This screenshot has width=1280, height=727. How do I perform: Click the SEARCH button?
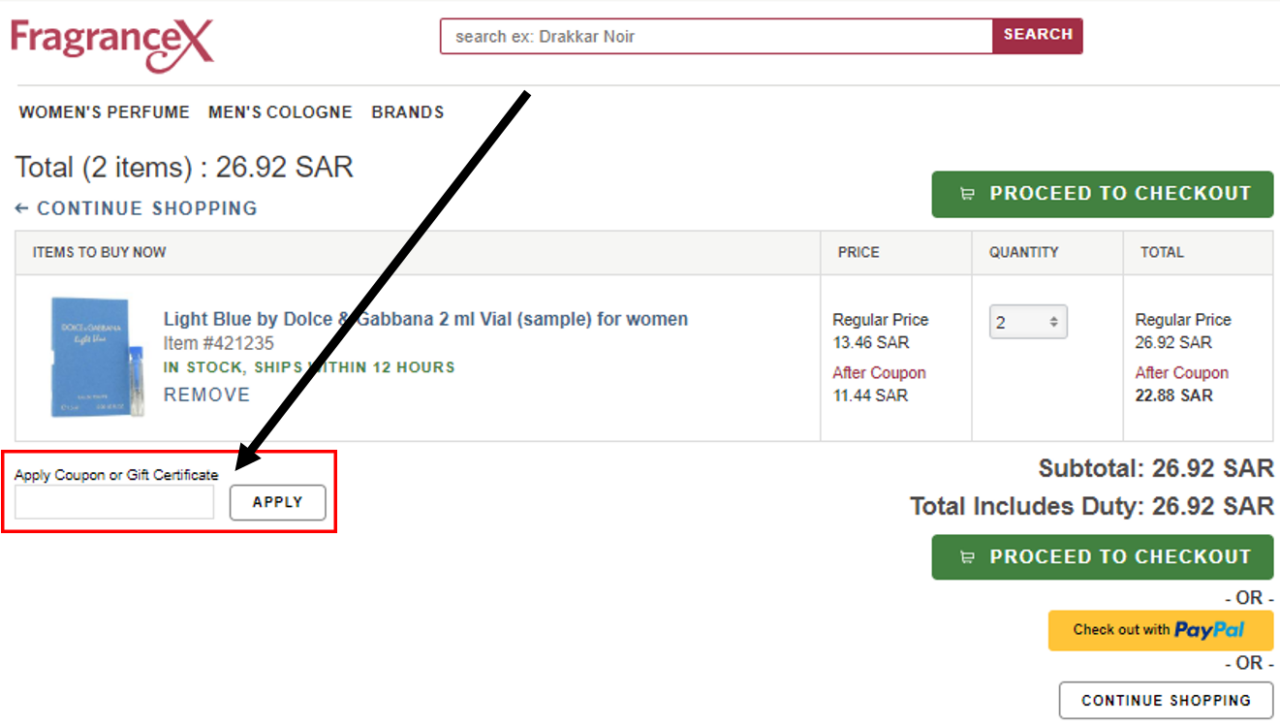pos(1037,35)
